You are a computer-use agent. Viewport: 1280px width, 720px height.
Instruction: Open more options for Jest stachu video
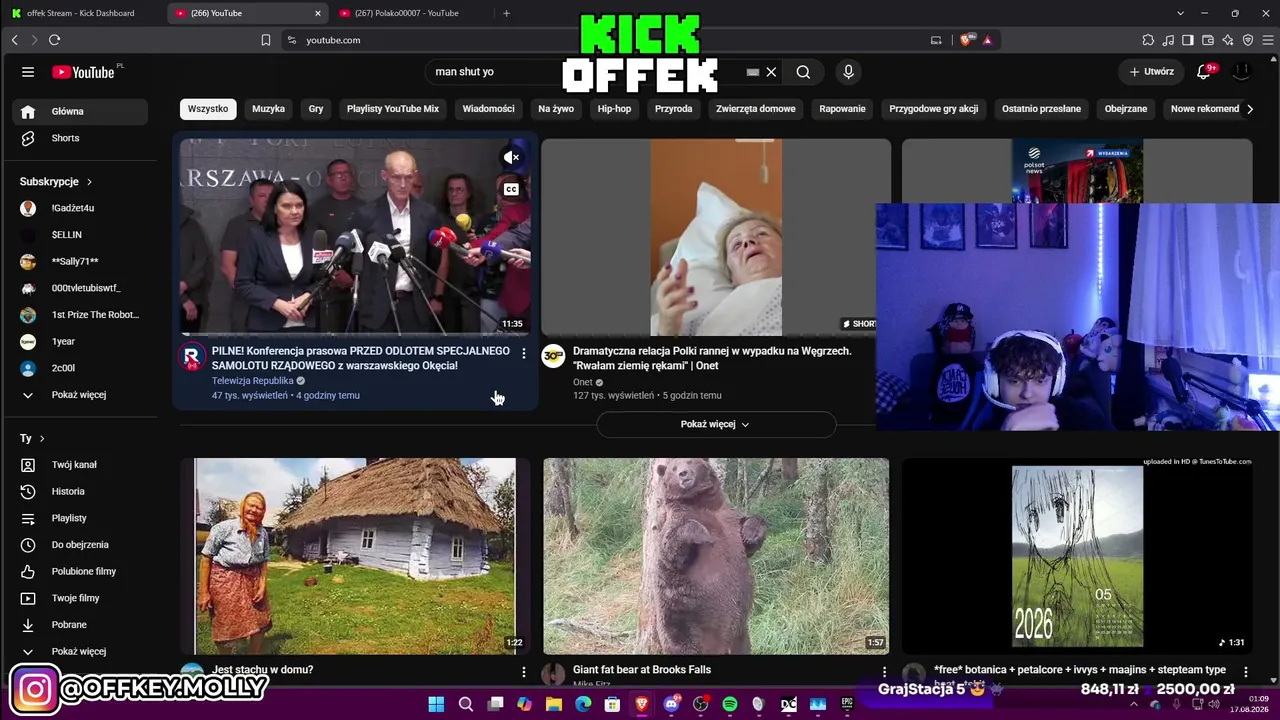pyautogui.click(x=523, y=671)
